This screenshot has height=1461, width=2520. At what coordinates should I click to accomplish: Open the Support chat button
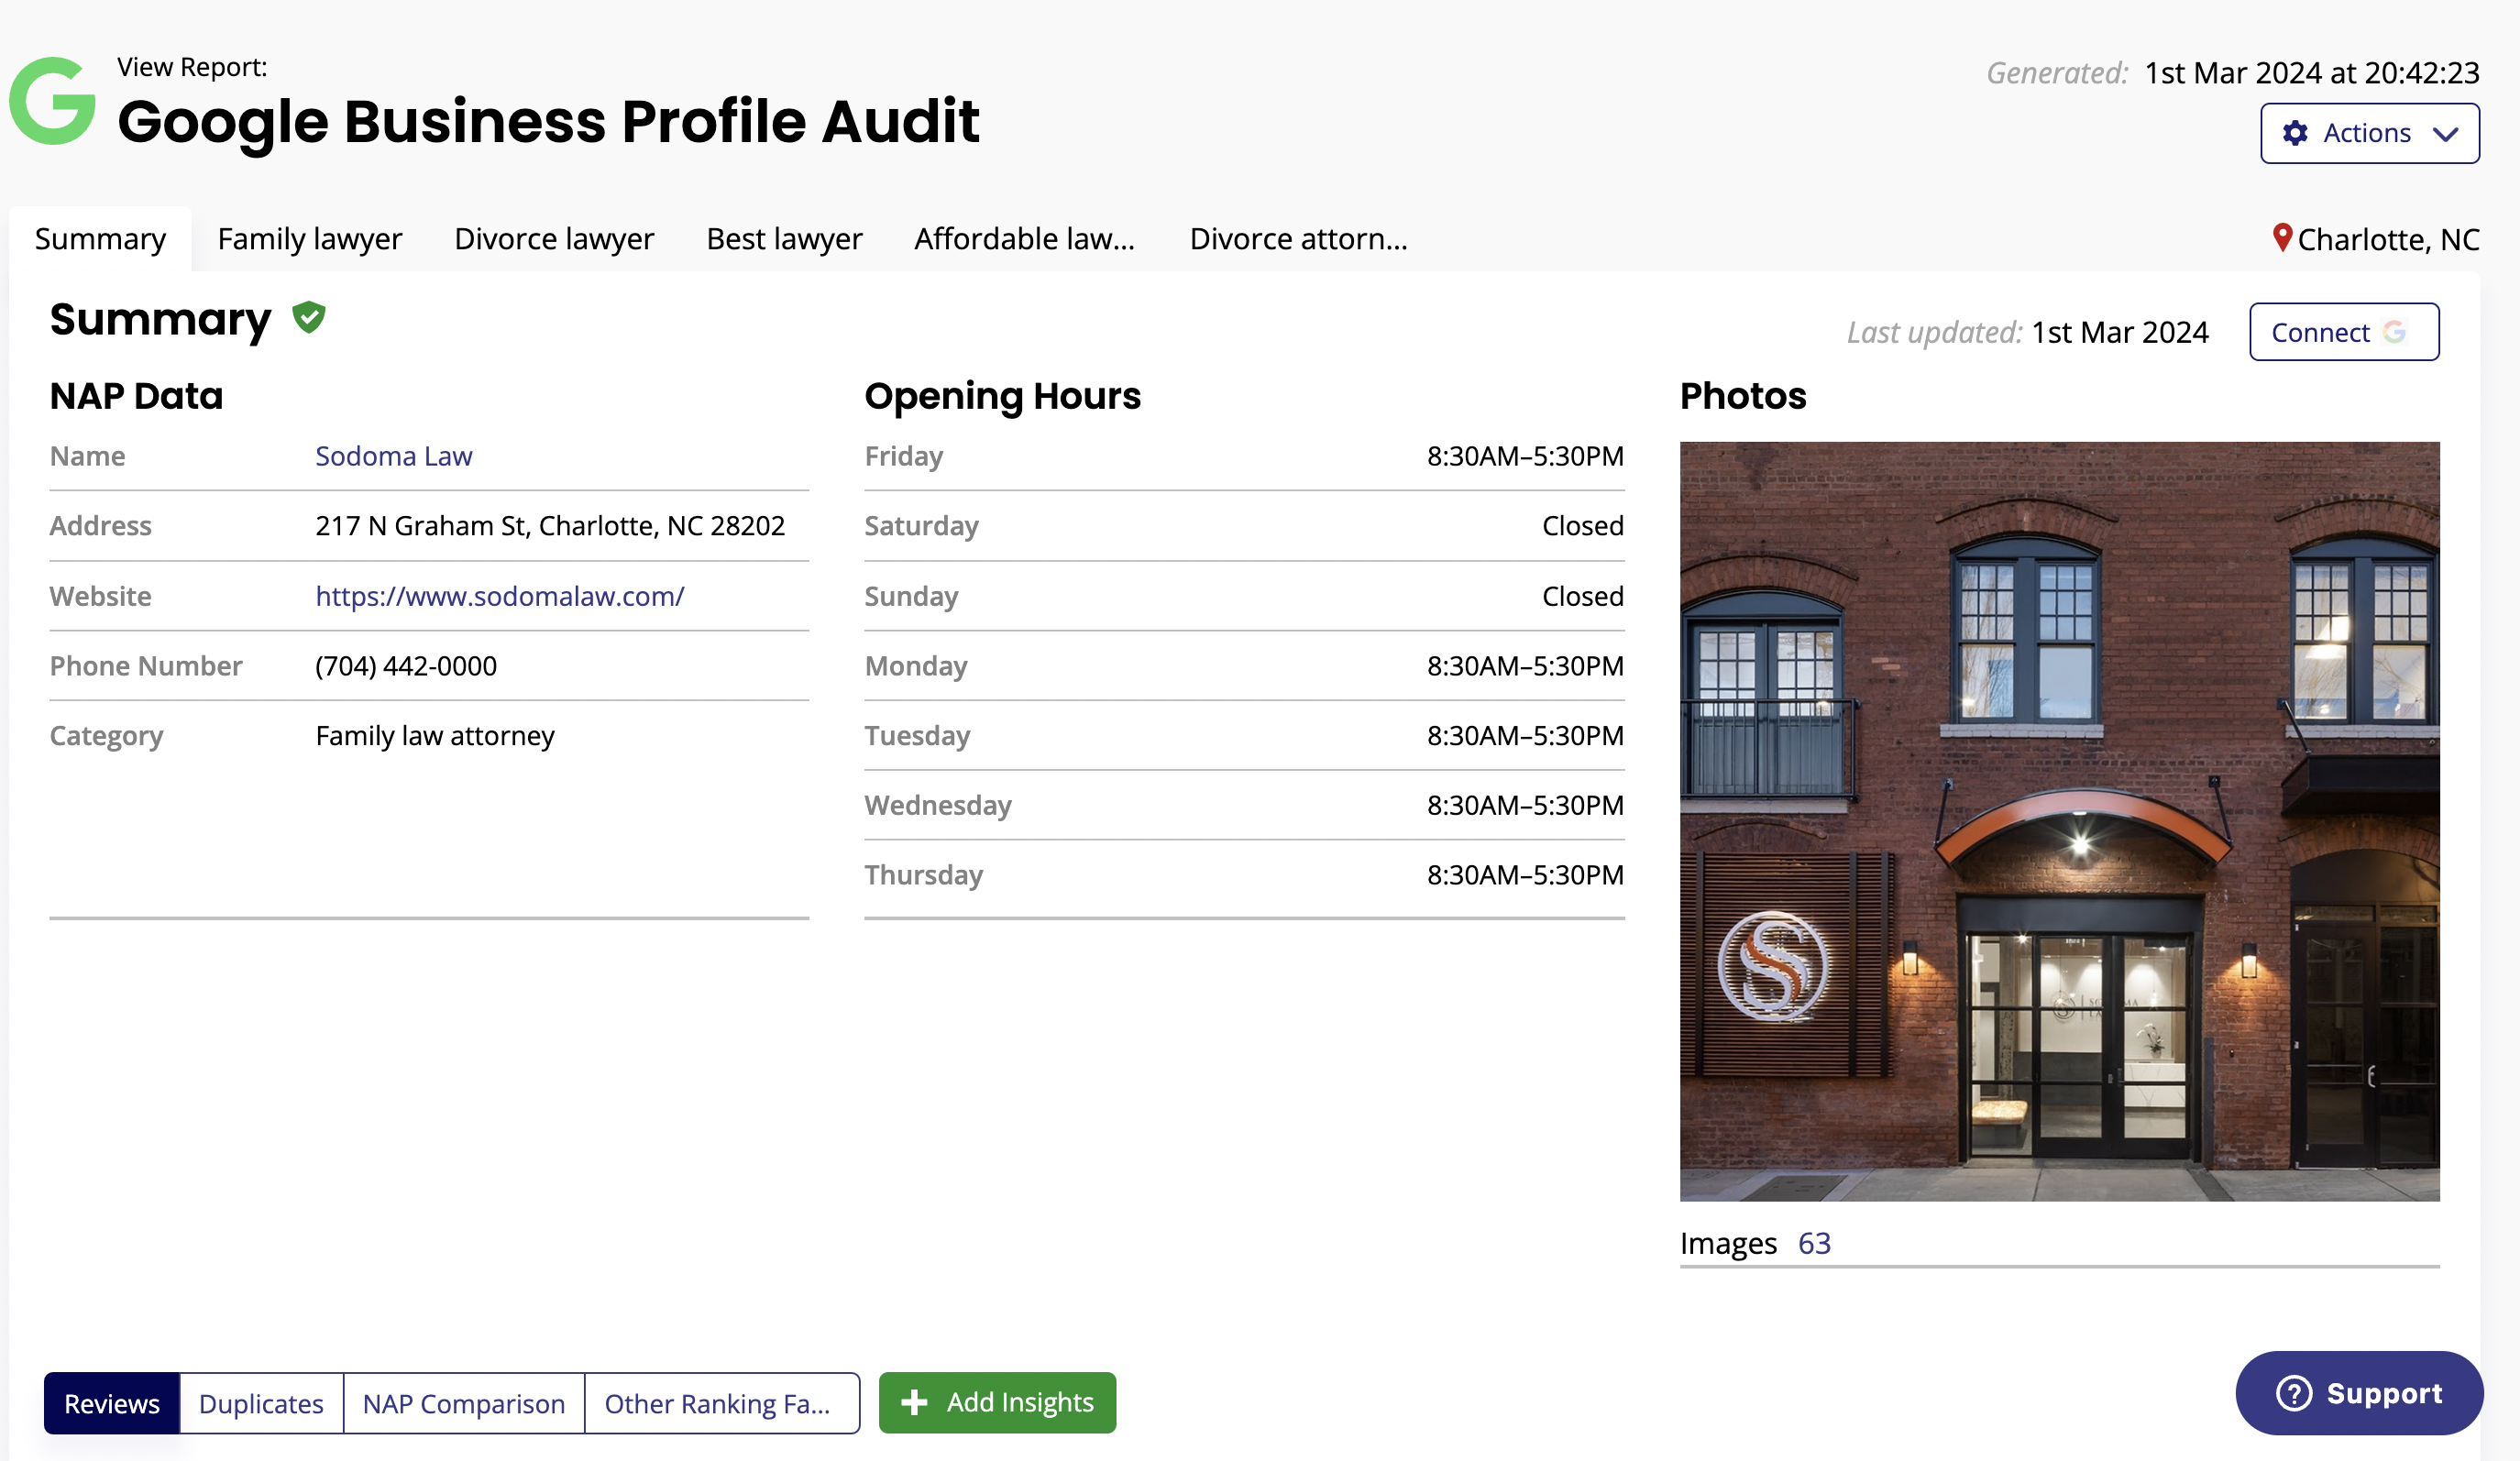pyautogui.click(x=2359, y=1393)
